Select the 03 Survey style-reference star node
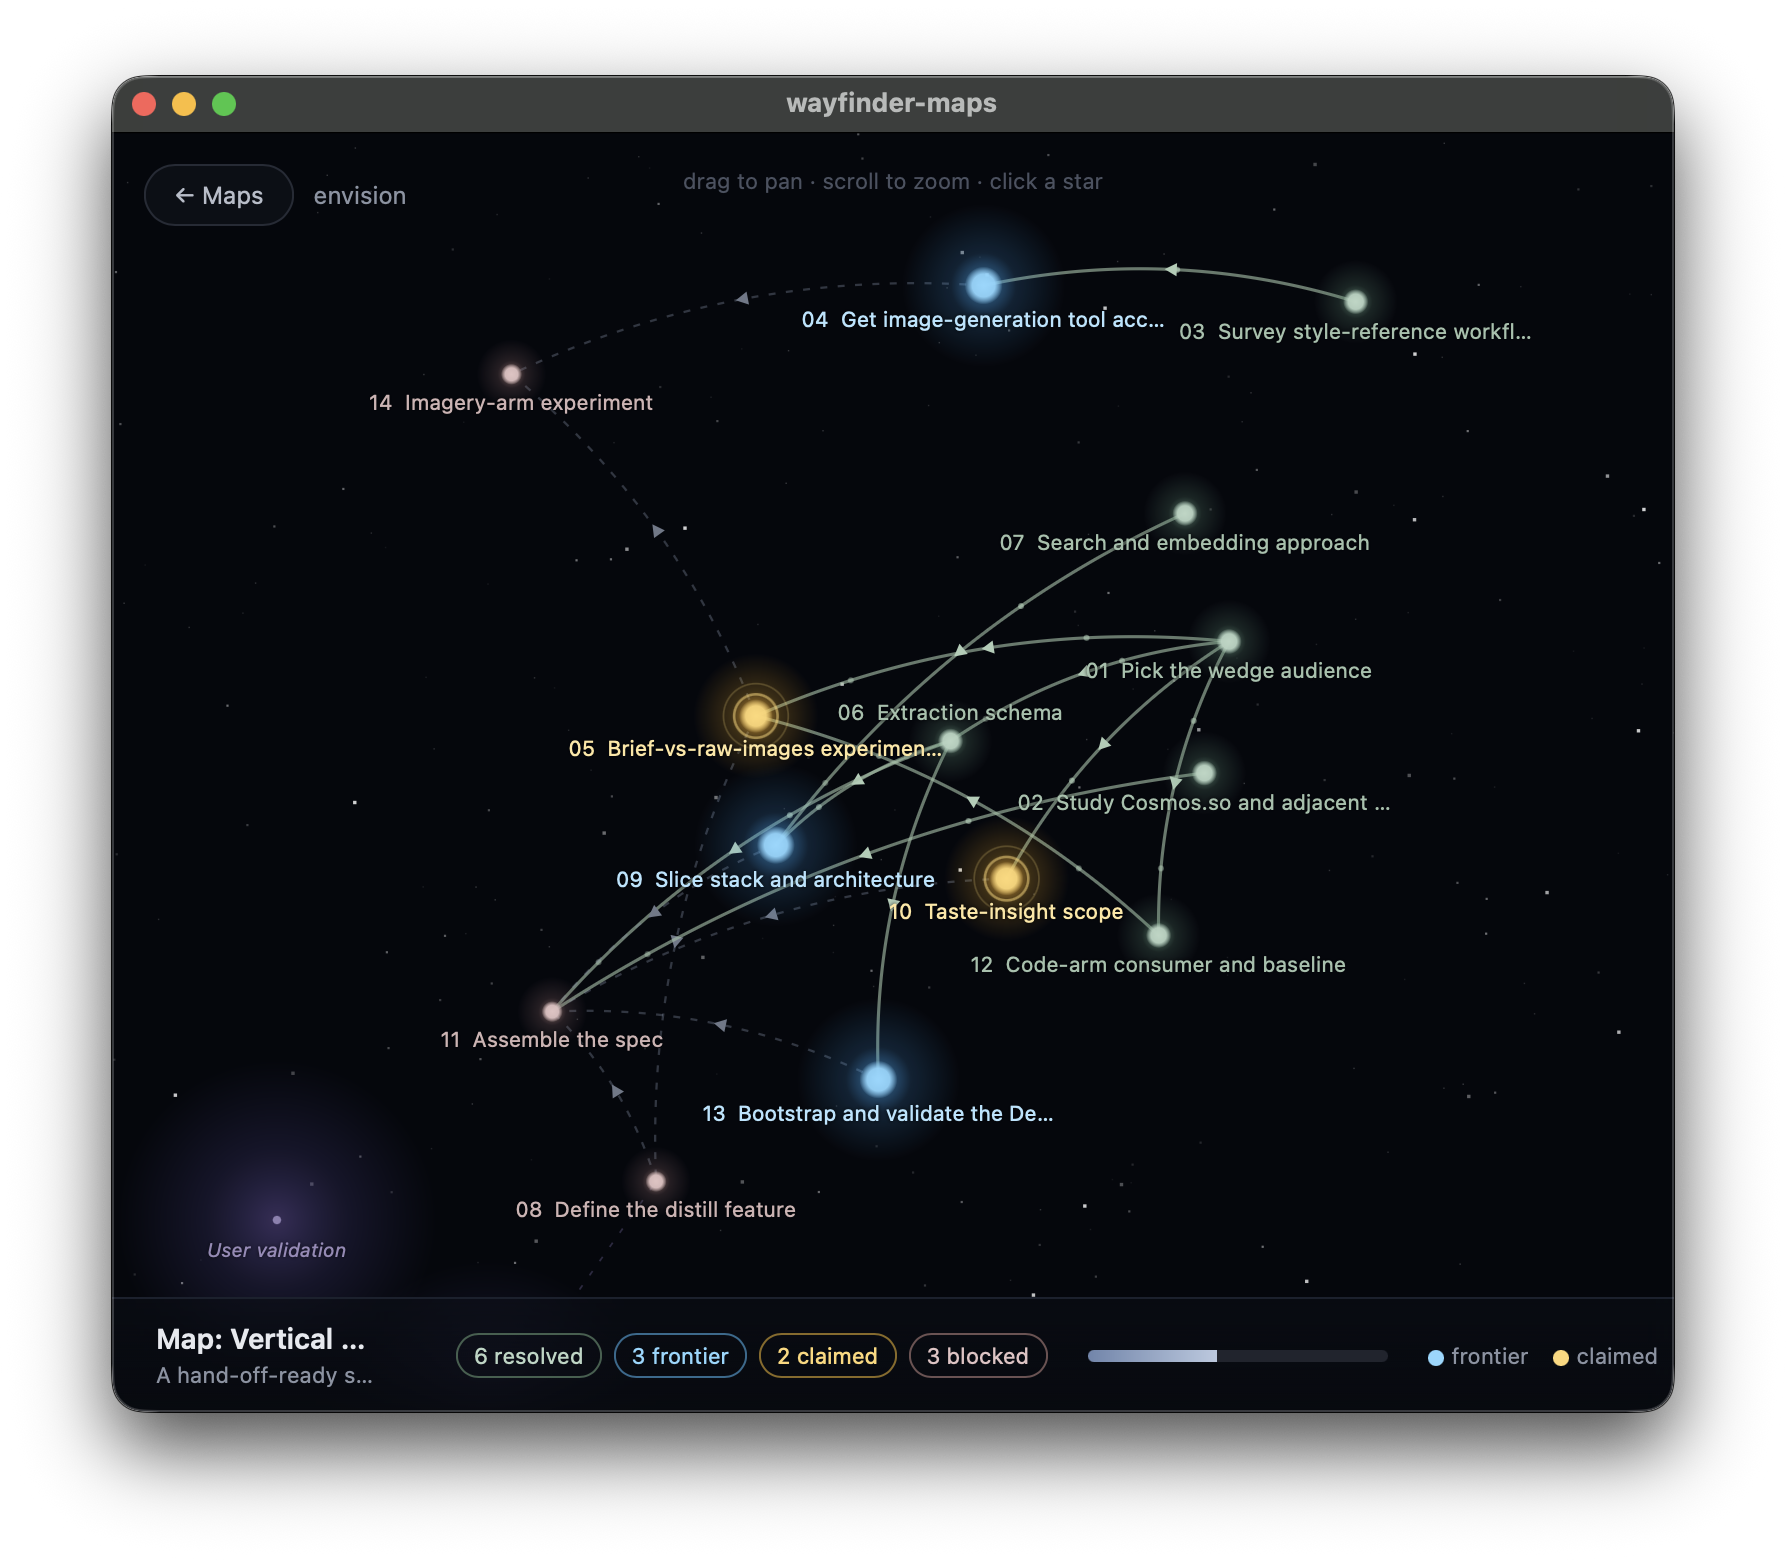 pyautogui.click(x=1355, y=301)
